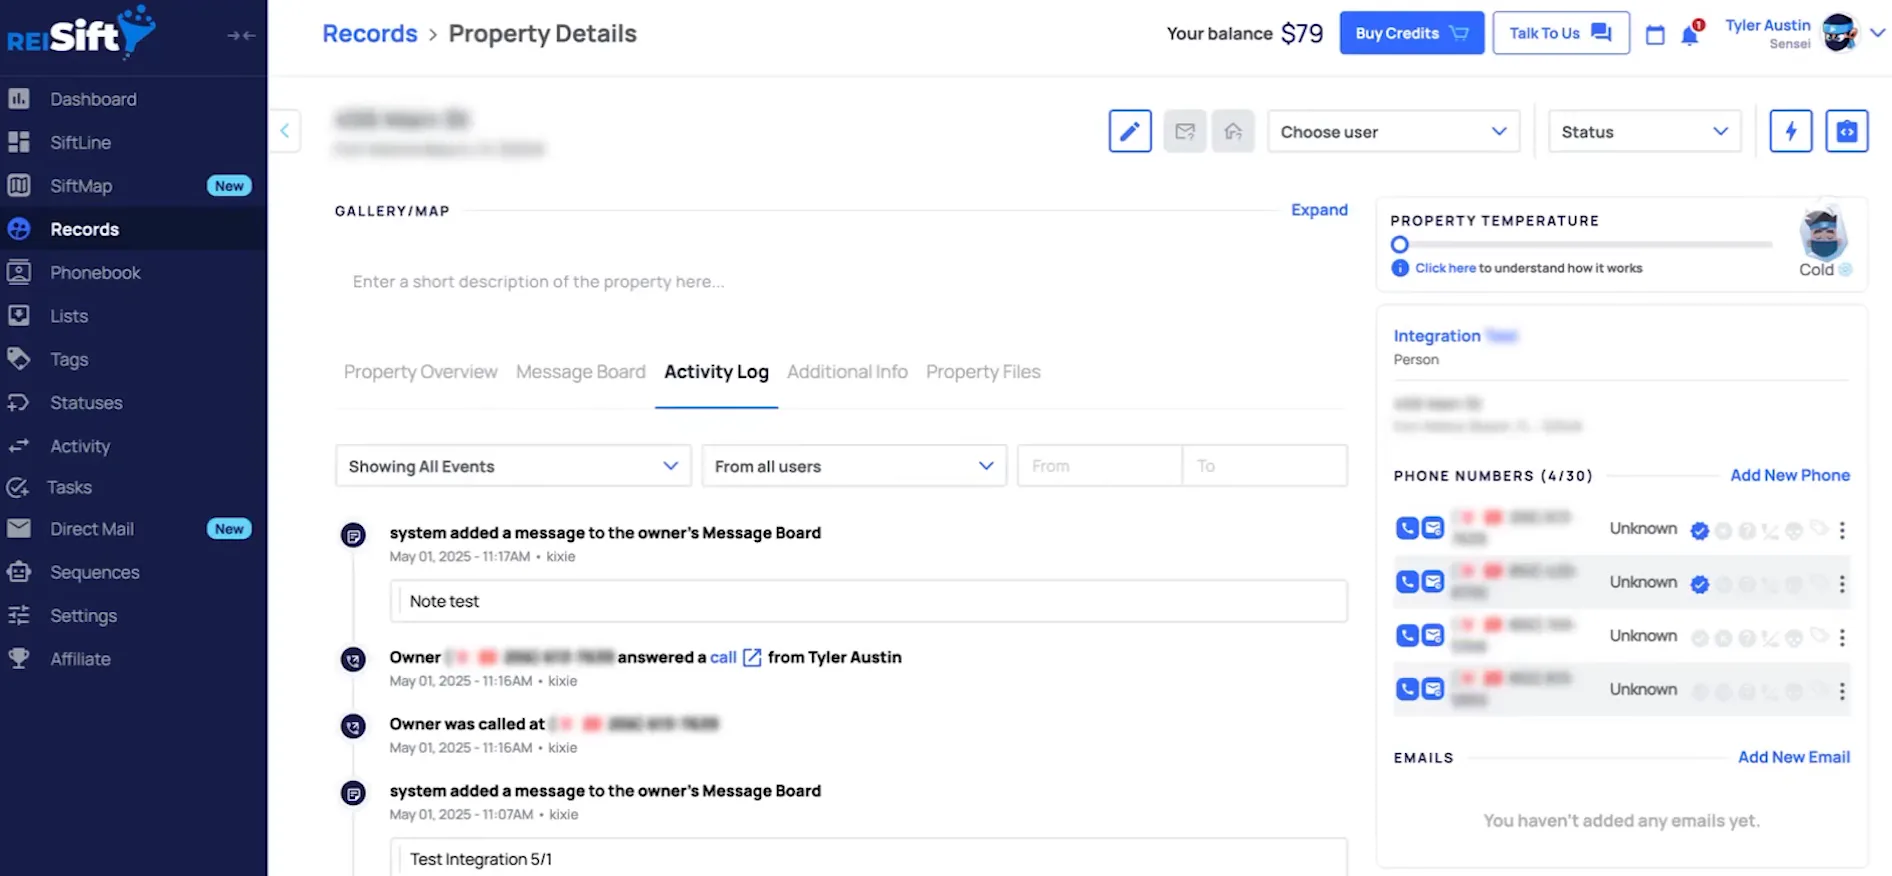Click Add New Phone link
This screenshot has height=876, width=1892.
coord(1790,475)
